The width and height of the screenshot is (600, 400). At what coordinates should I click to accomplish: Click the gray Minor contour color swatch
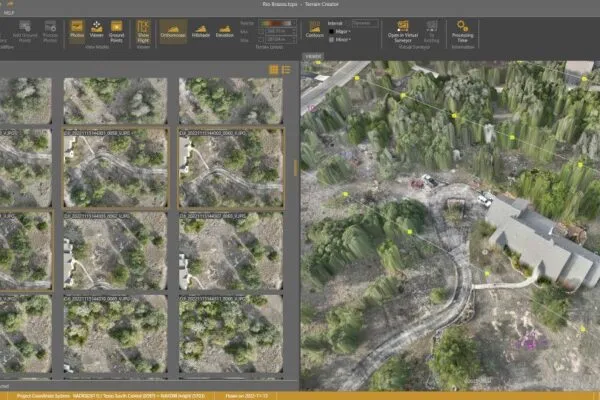click(x=331, y=39)
